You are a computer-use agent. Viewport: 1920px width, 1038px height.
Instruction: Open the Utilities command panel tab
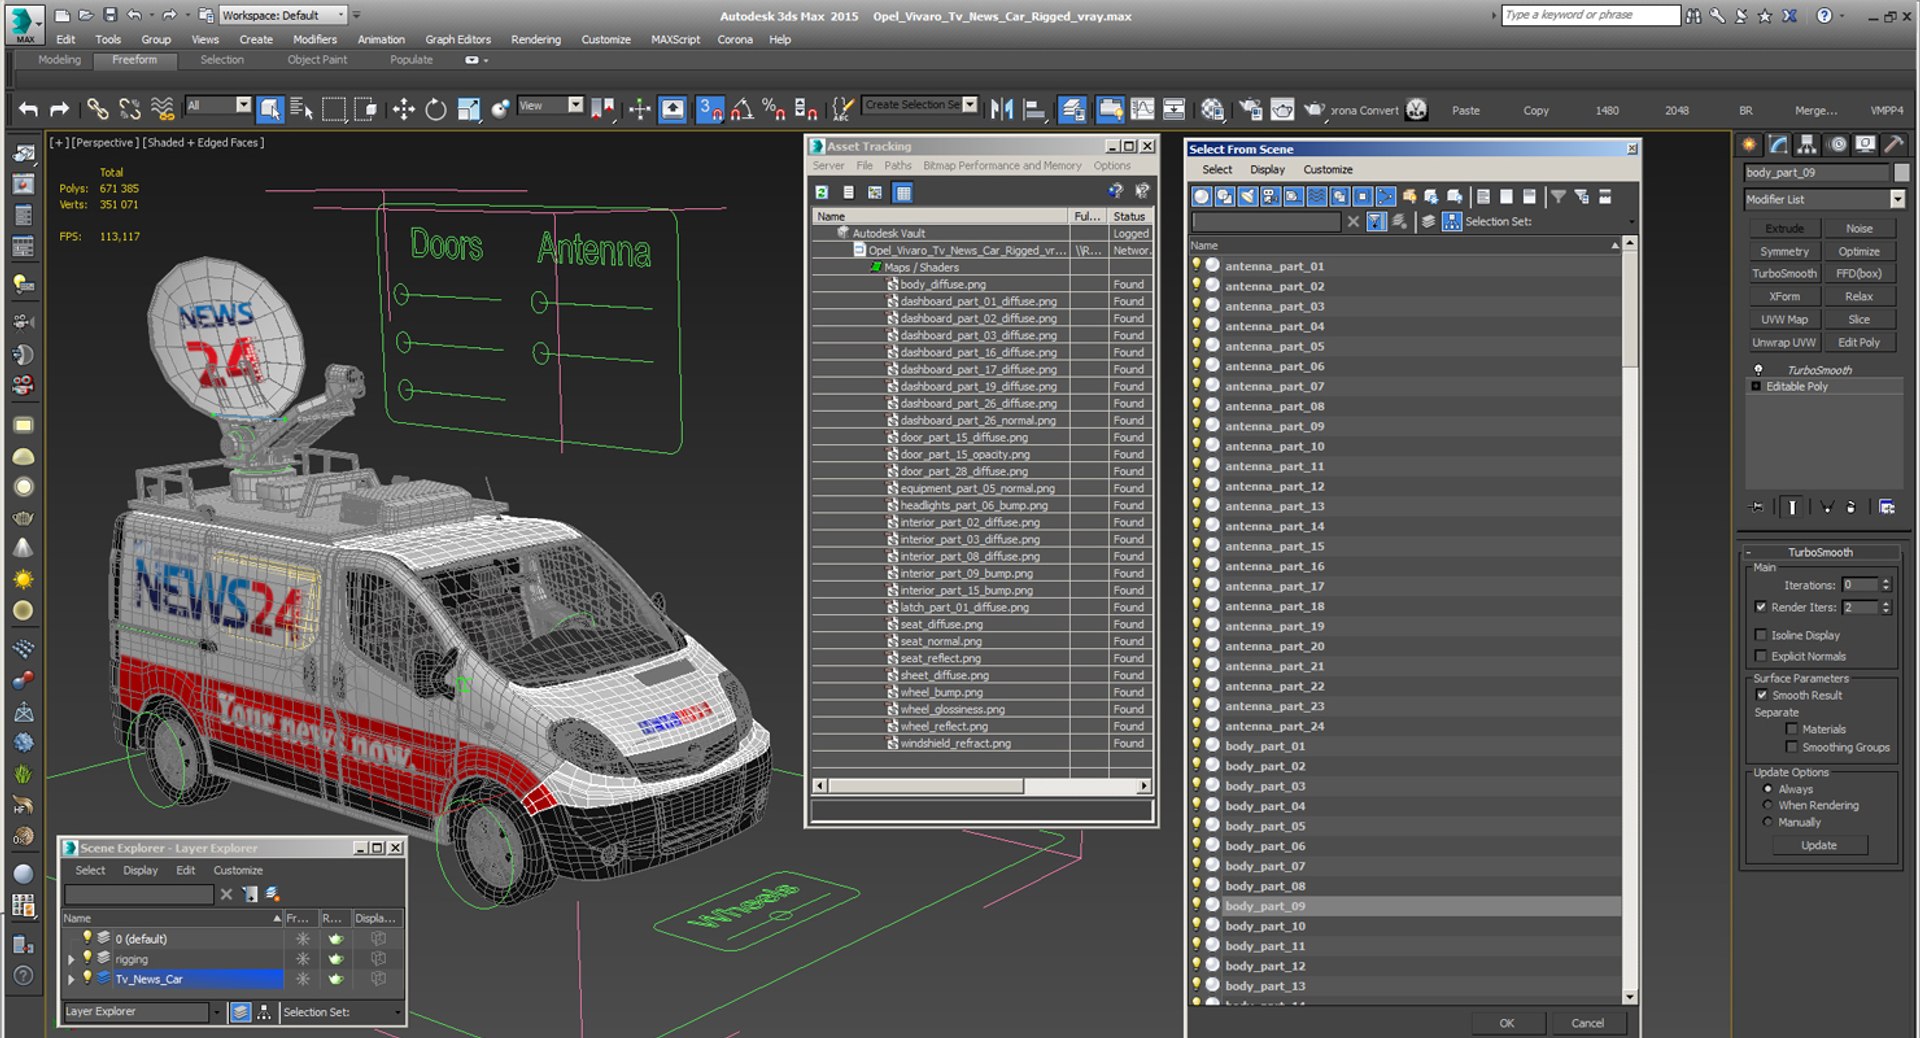(1894, 145)
